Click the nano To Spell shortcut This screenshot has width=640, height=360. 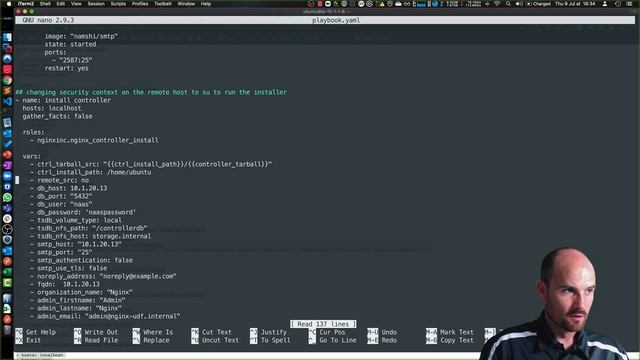click(x=270, y=340)
